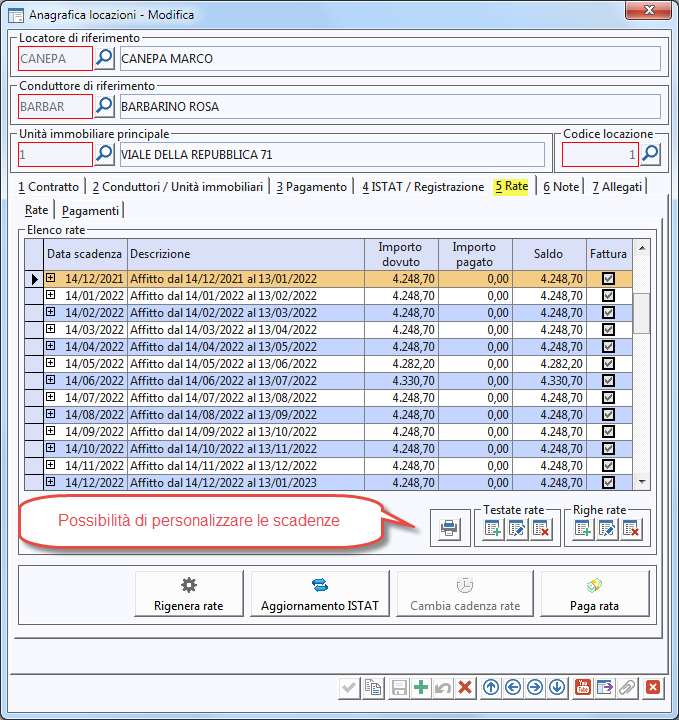The image size is (679, 720).
Task: Edit the selected entry in Testate rate
Action: tap(516, 530)
